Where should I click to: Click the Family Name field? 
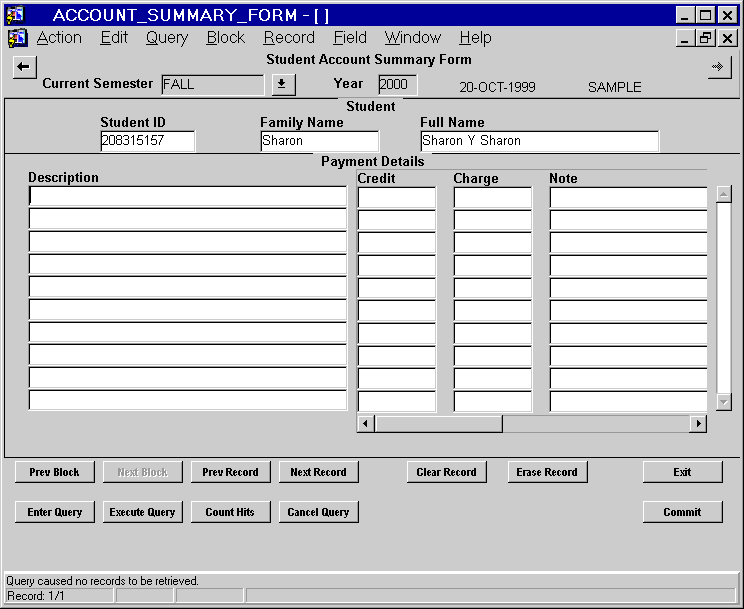coord(320,141)
